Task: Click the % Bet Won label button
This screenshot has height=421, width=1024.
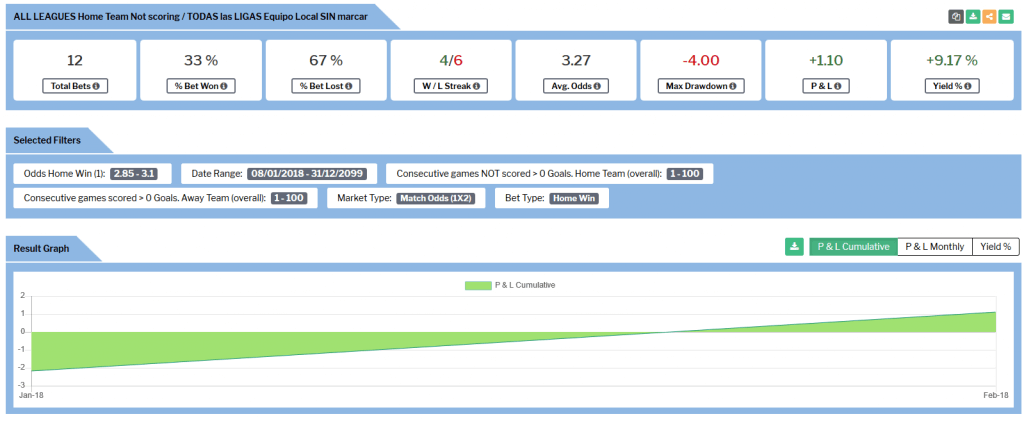Action: [x=201, y=86]
